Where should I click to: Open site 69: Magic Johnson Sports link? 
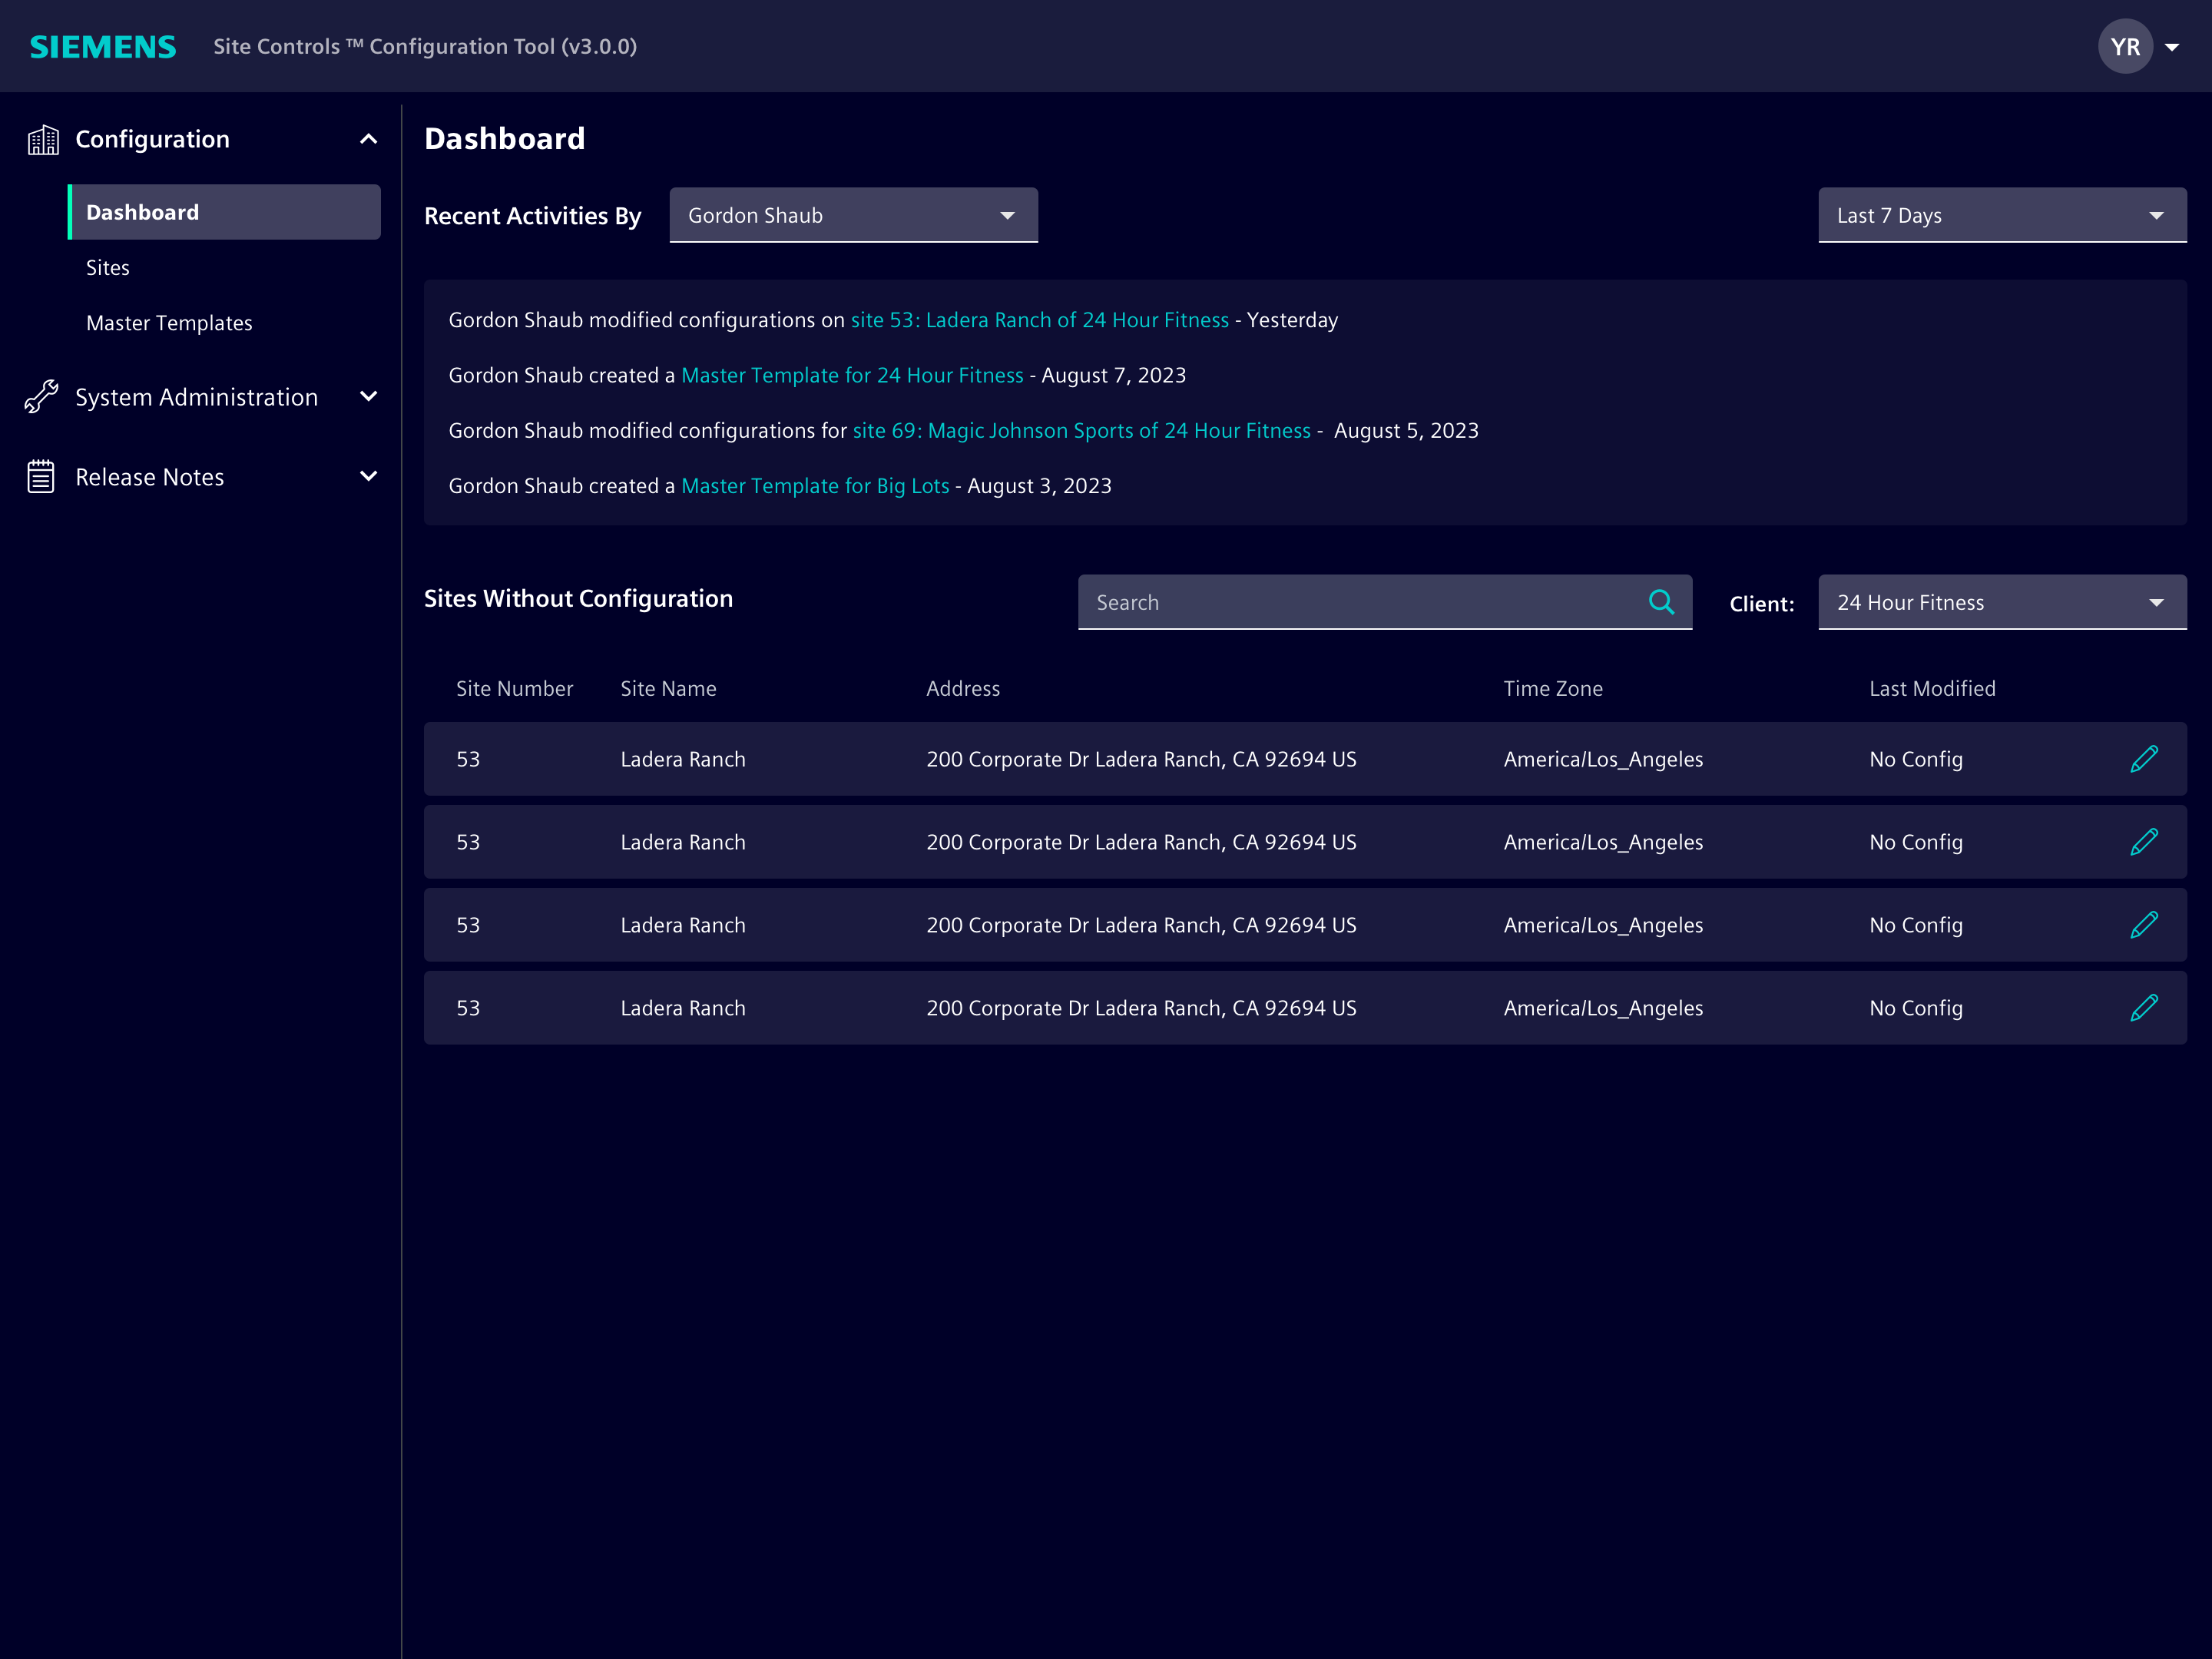point(1081,431)
